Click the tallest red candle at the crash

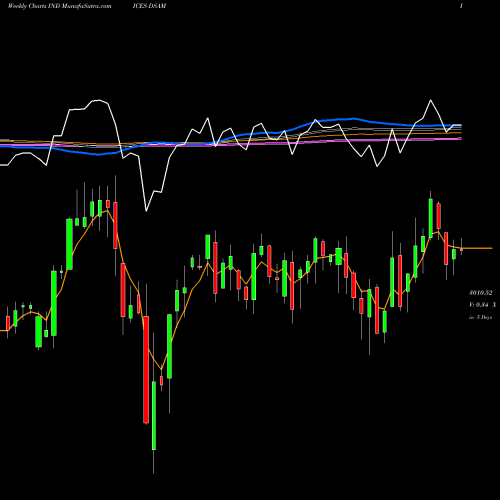point(146,370)
